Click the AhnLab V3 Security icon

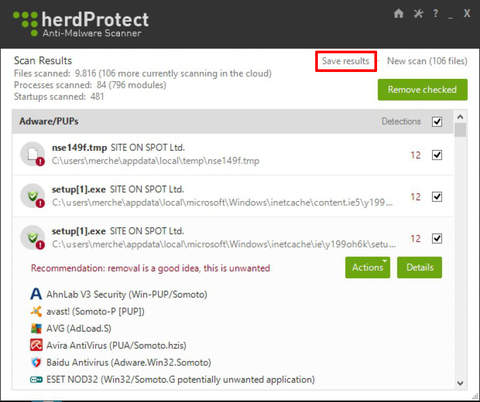pyautogui.click(x=36, y=294)
